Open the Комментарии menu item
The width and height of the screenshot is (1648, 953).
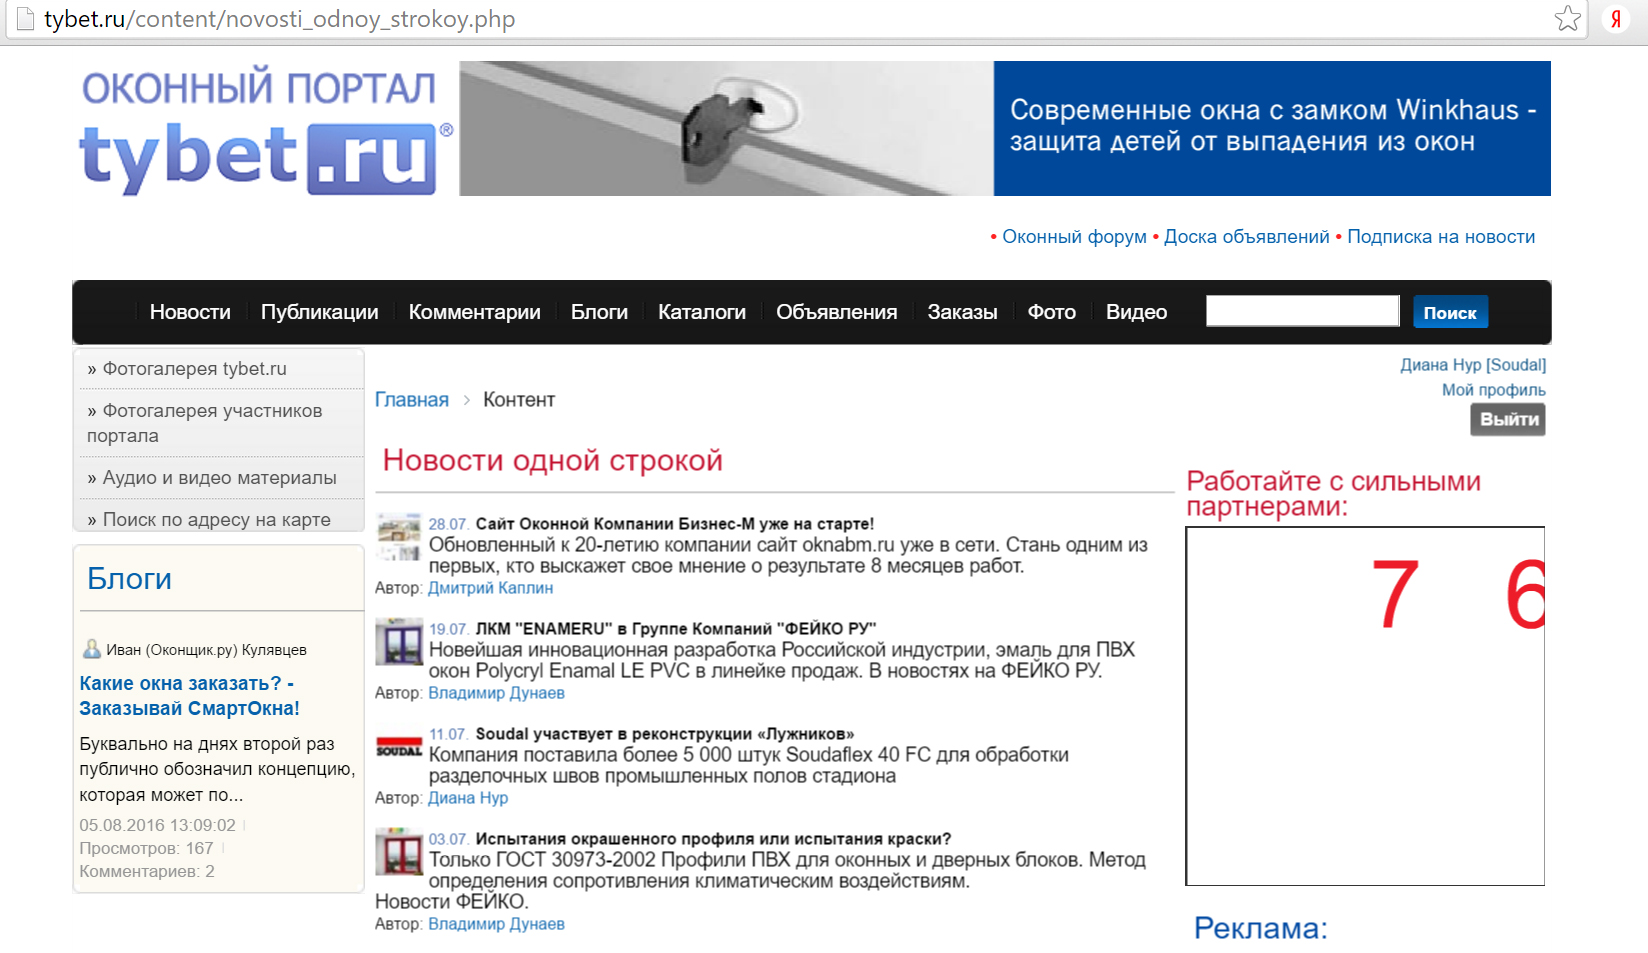tap(474, 312)
